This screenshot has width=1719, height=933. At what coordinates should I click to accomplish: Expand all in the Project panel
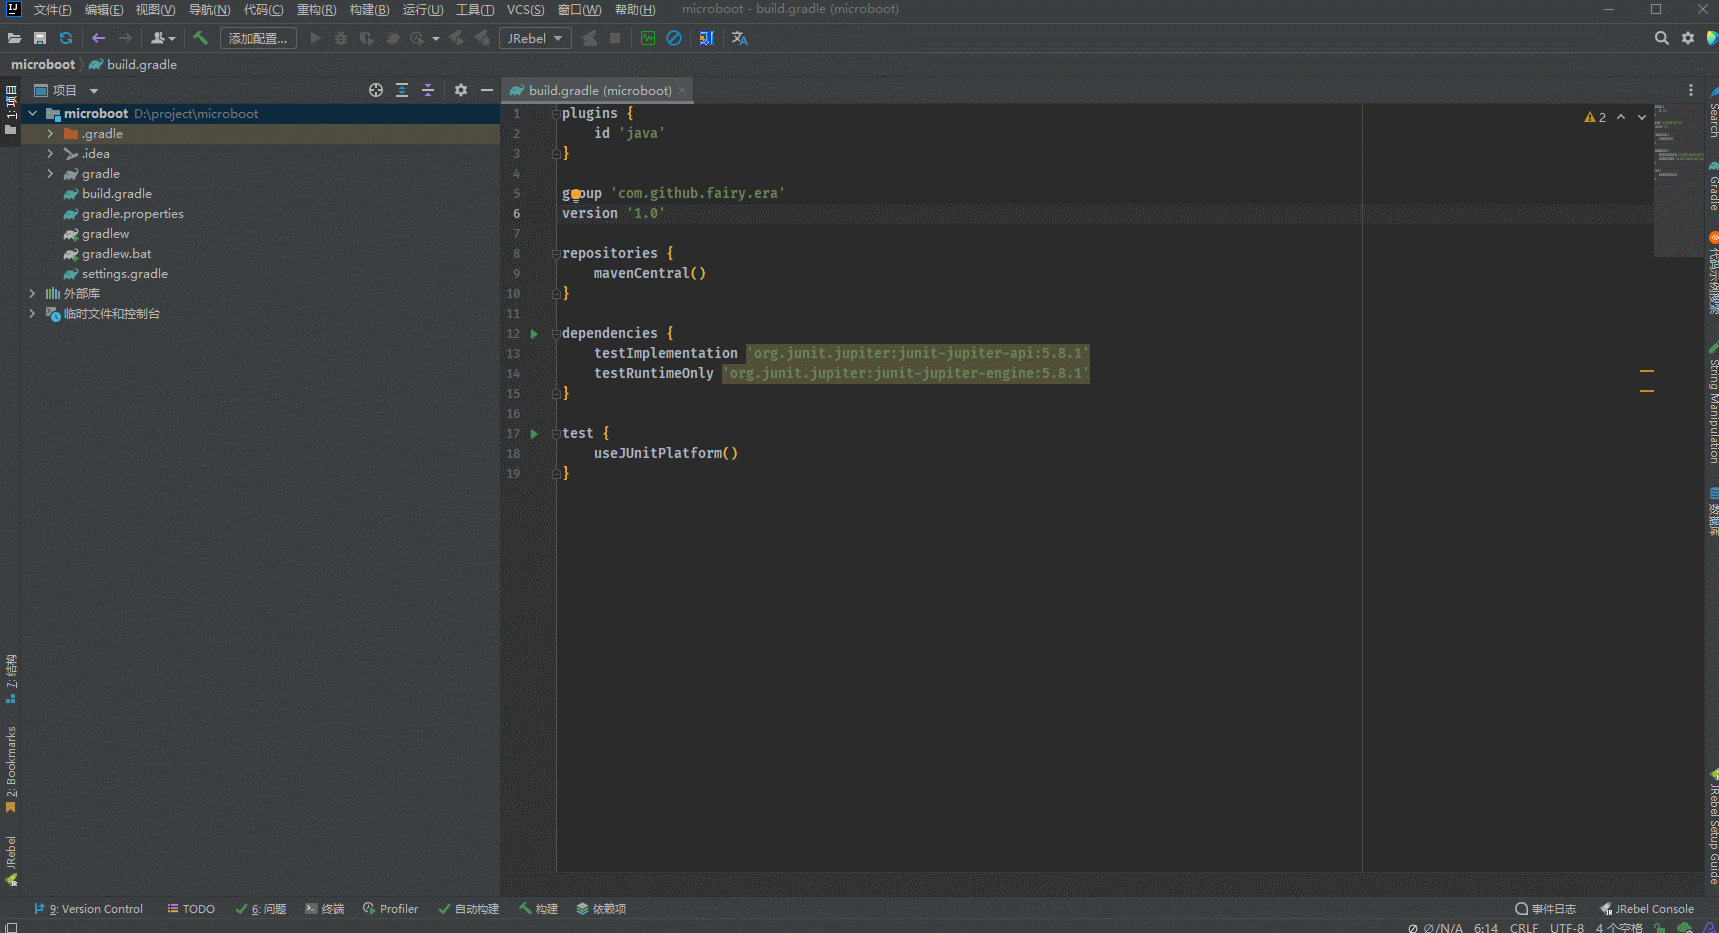402,90
